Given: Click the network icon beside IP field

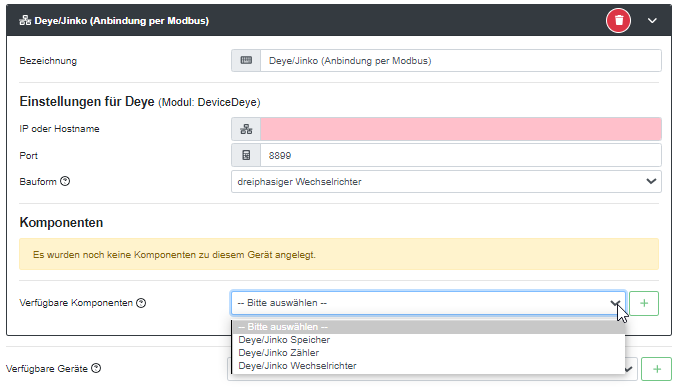Looking at the screenshot, I should 246,129.
